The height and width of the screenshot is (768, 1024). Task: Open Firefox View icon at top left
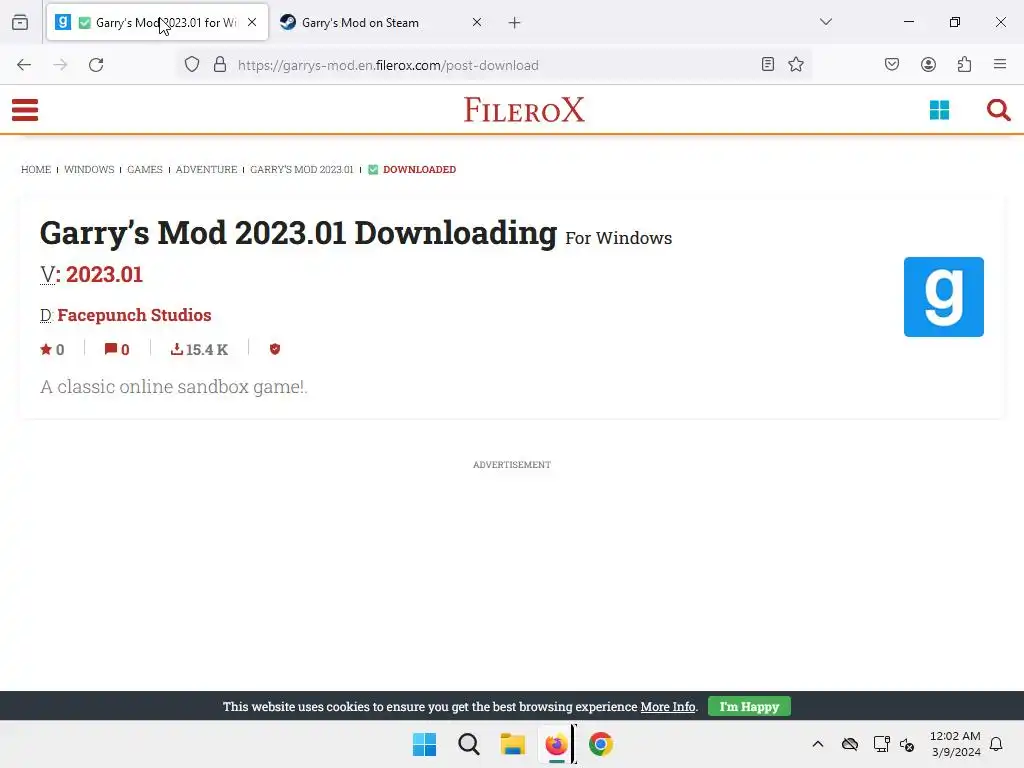coord(20,22)
